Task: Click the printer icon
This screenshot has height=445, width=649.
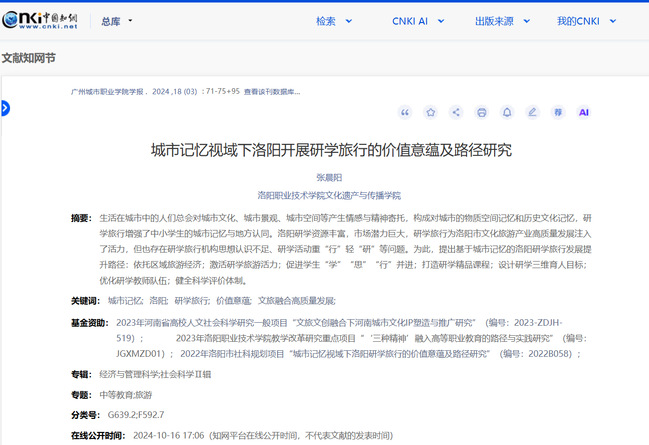Action: [x=482, y=113]
